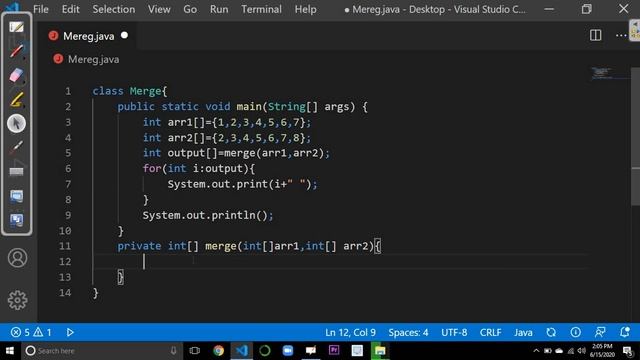
Task: Select the pink eraser annotation tool
Action: 16,75
